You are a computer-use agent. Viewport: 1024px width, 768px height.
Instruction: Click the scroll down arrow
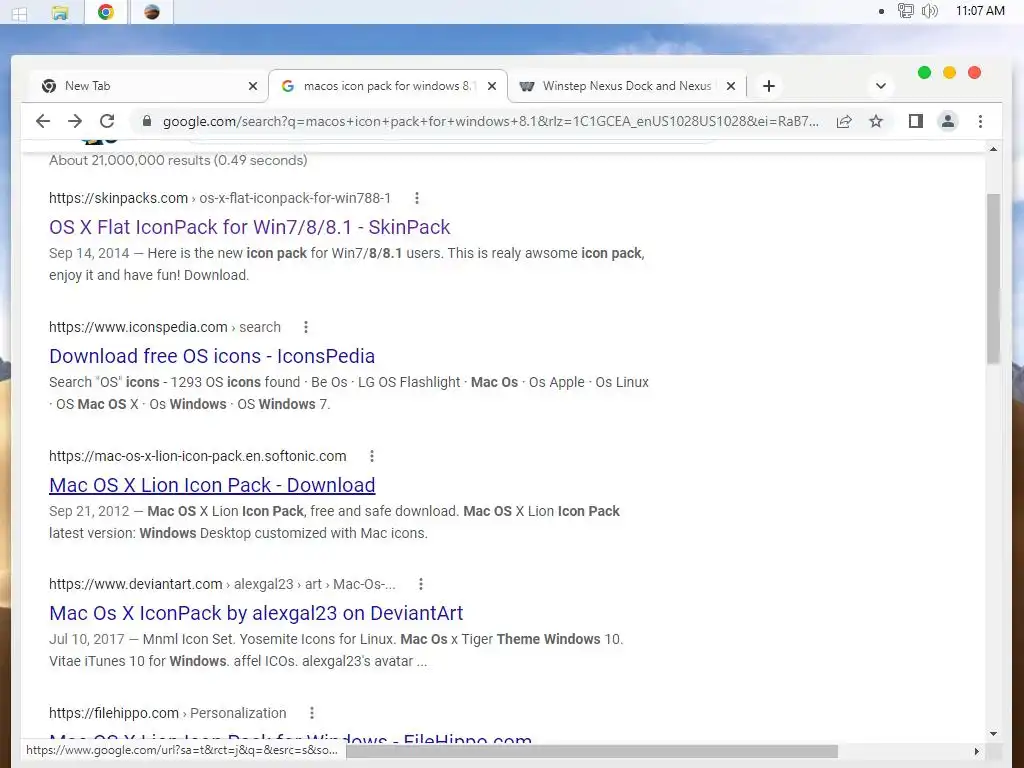pyautogui.click(x=993, y=734)
